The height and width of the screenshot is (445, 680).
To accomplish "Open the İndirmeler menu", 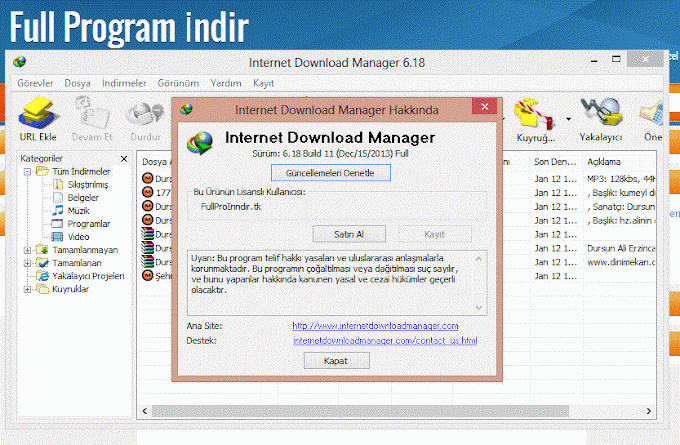I will pos(124,83).
